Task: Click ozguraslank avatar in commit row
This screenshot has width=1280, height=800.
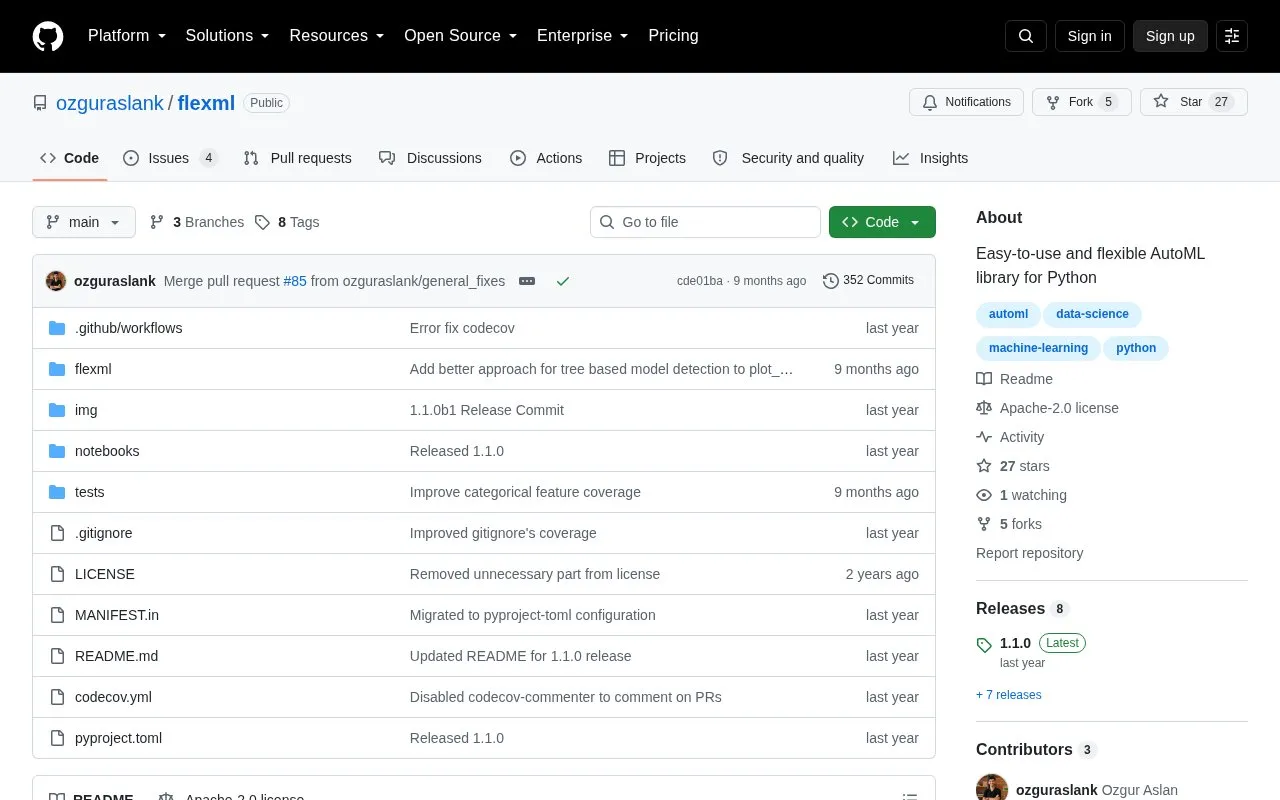Action: pyautogui.click(x=56, y=281)
